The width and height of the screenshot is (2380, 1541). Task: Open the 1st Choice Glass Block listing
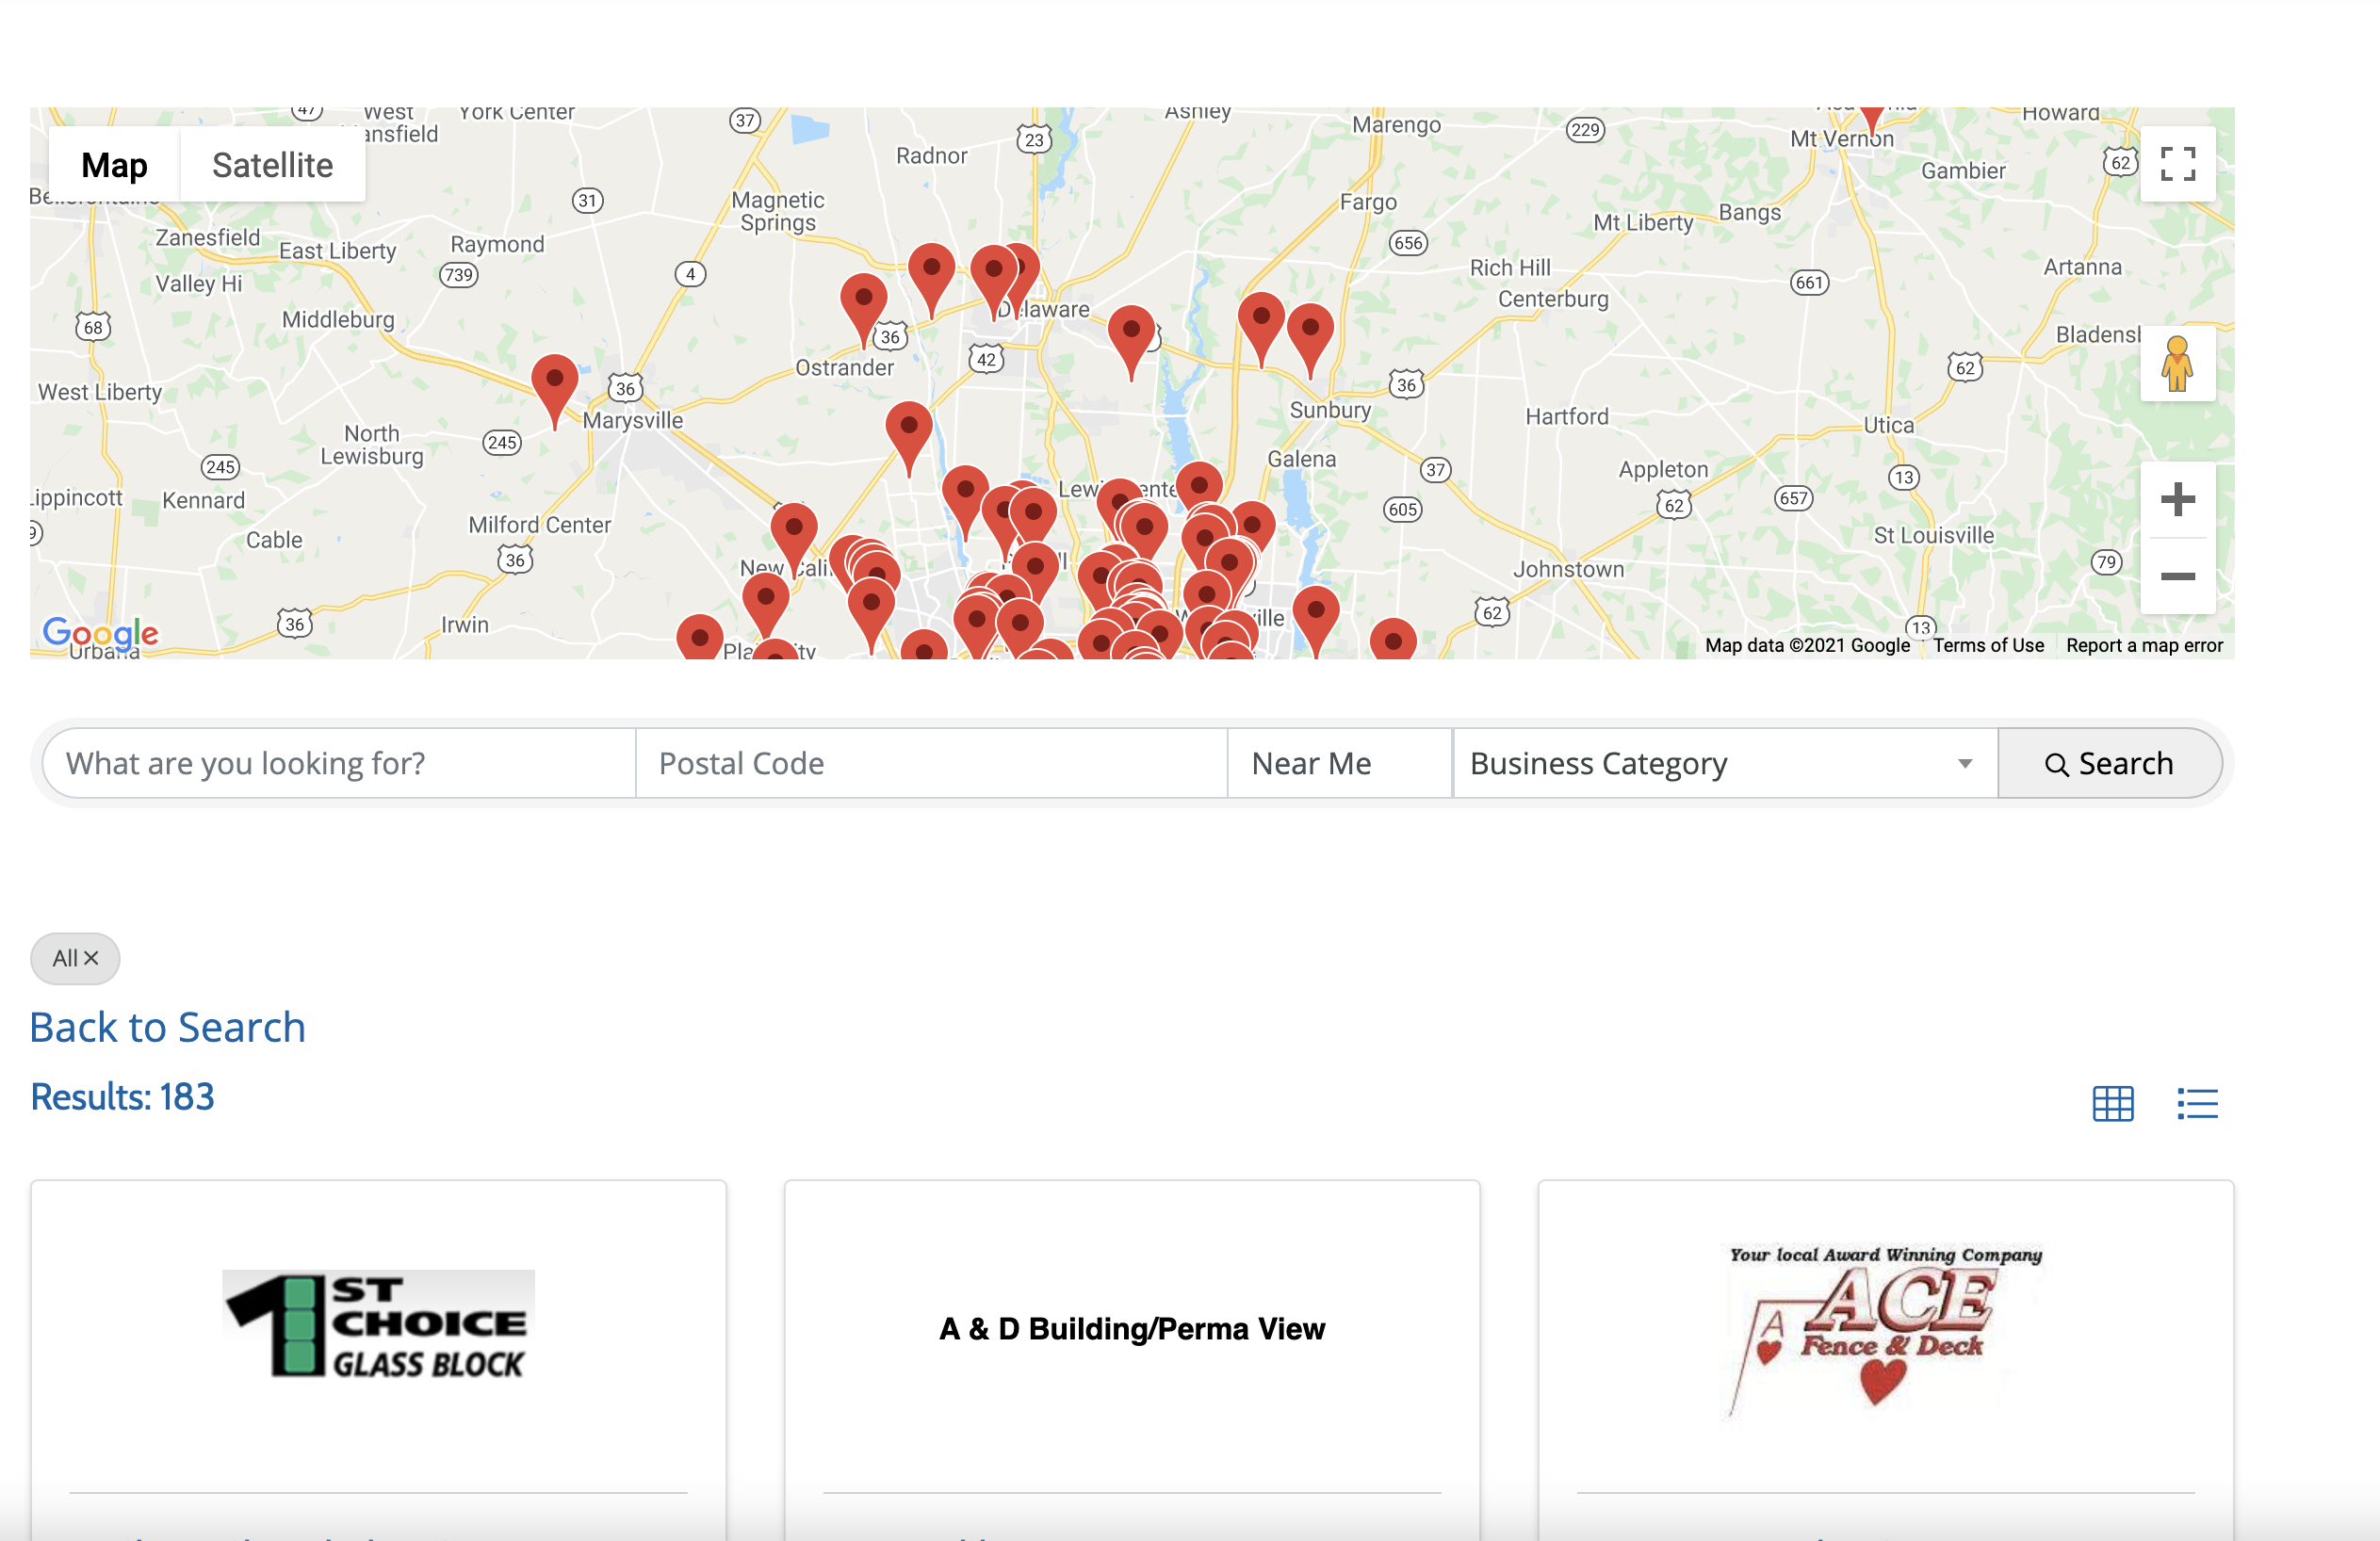378,1325
